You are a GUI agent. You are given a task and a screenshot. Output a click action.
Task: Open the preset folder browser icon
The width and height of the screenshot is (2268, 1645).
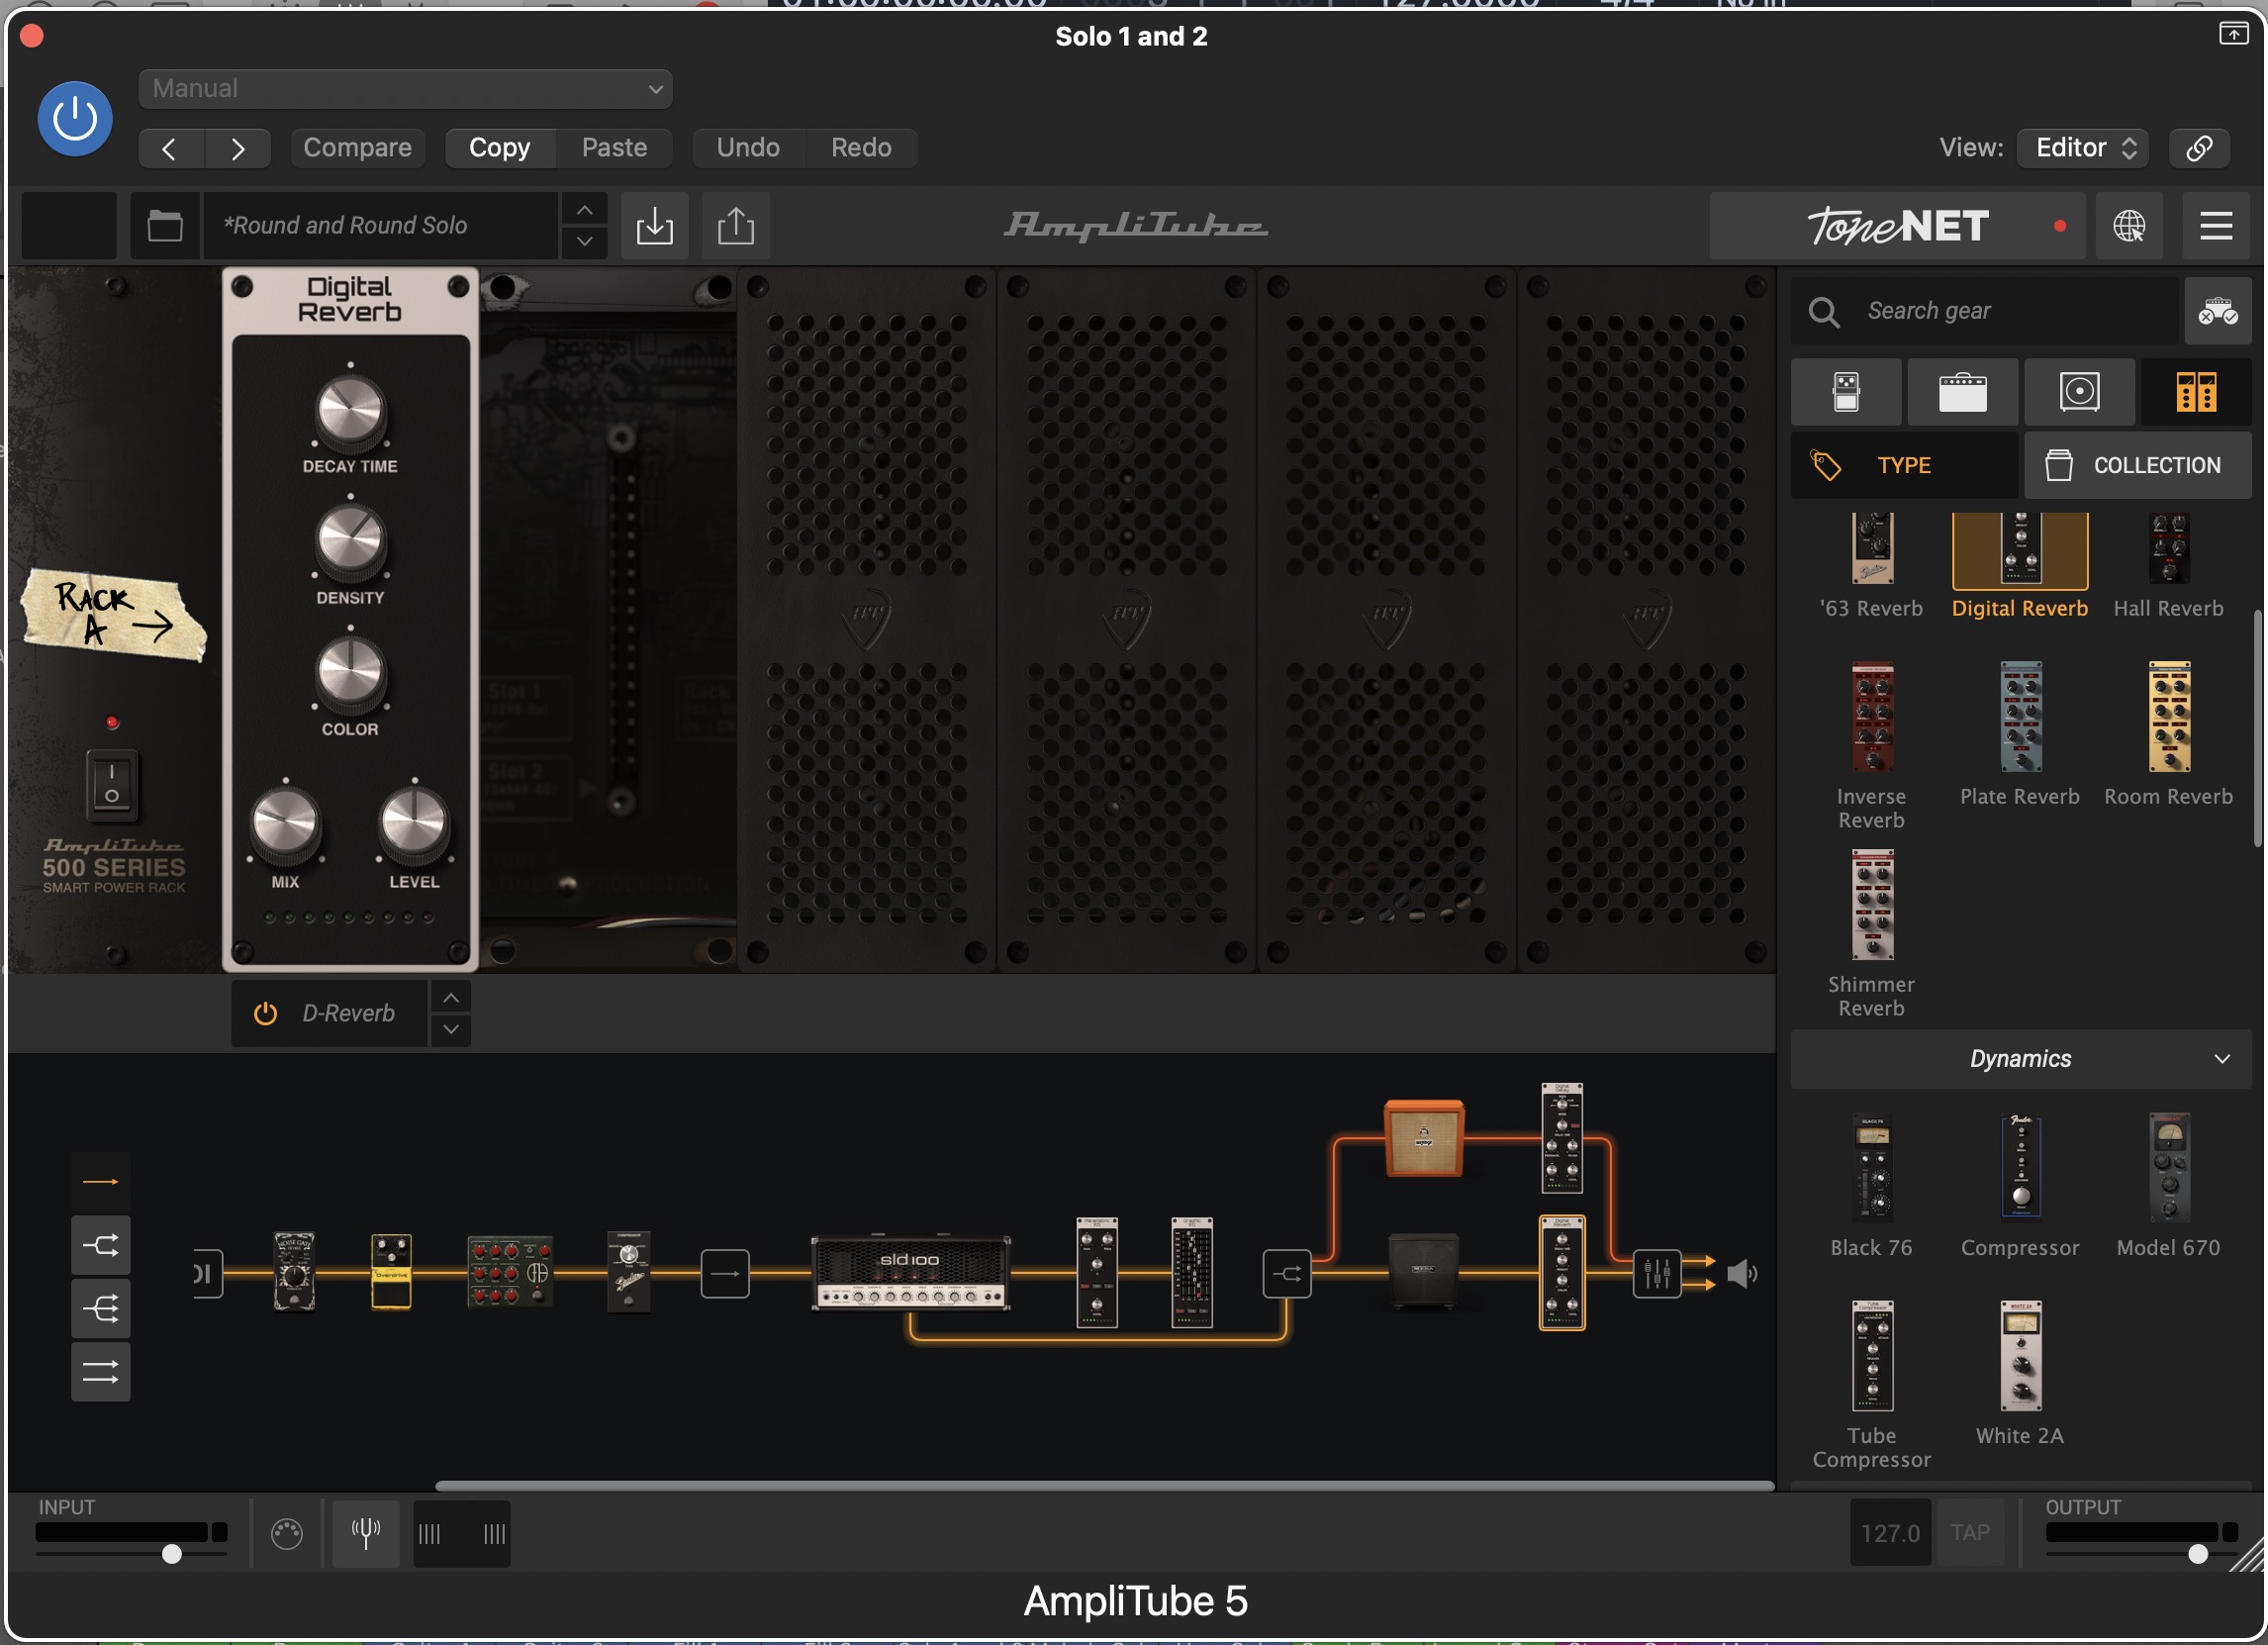(165, 226)
